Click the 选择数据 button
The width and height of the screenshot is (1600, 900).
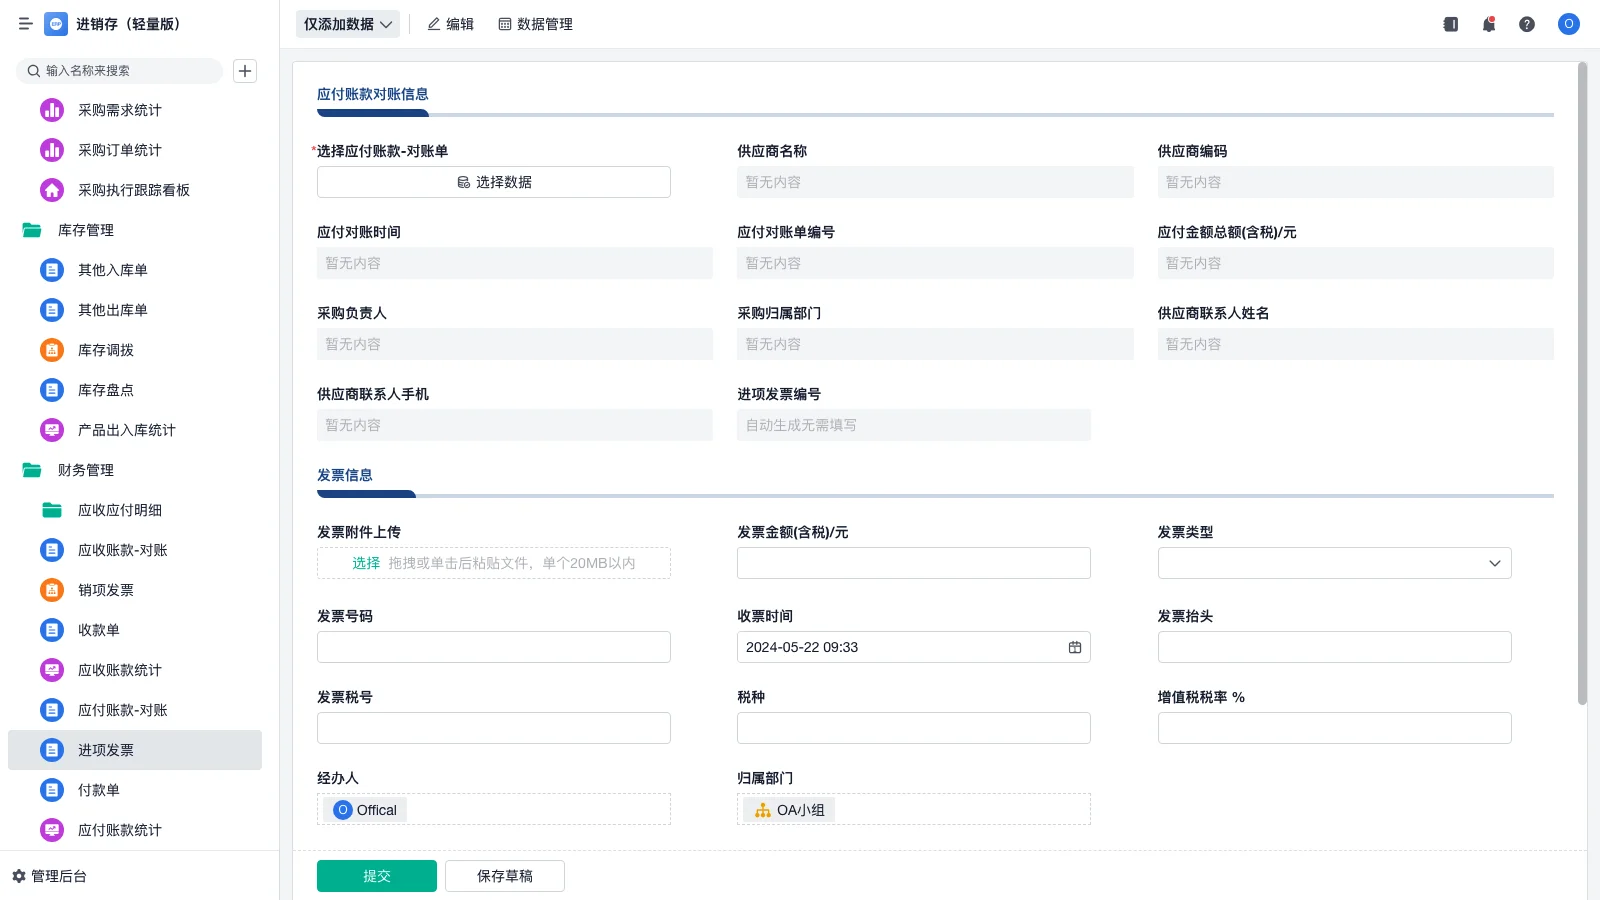(494, 182)
